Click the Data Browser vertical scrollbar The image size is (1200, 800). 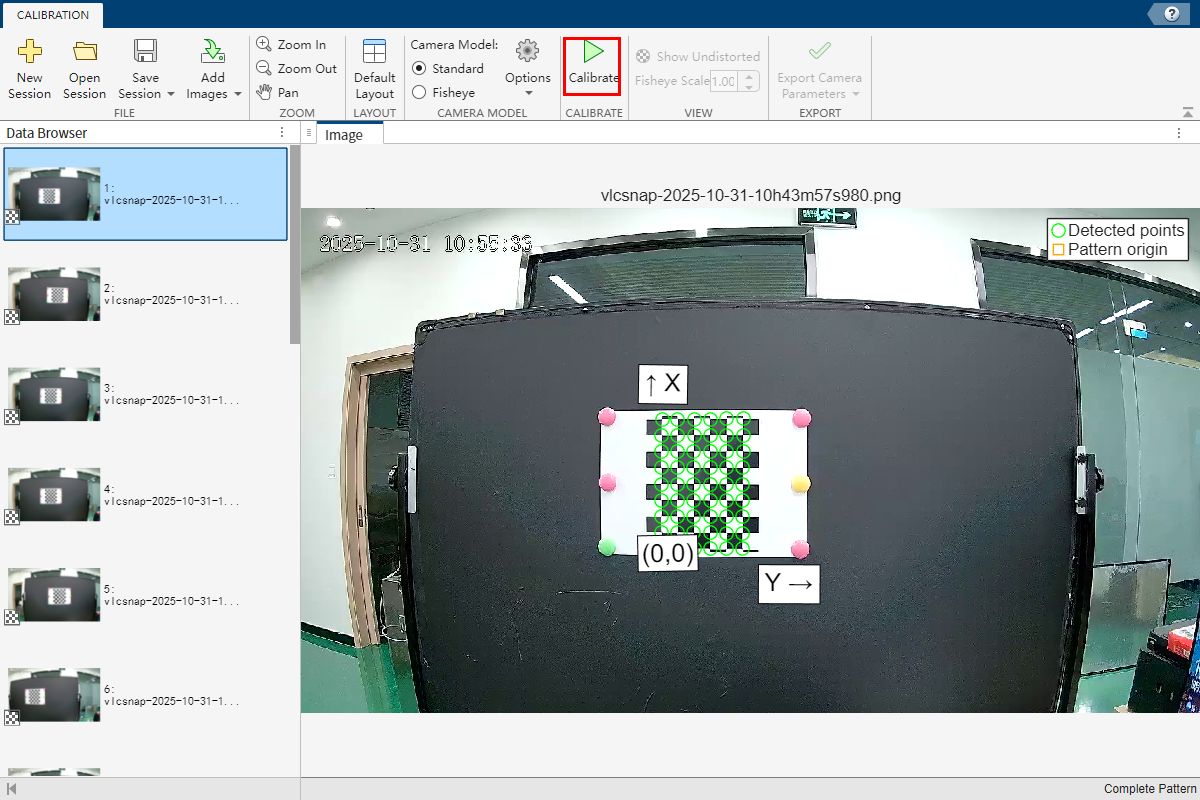pos(295,245)
